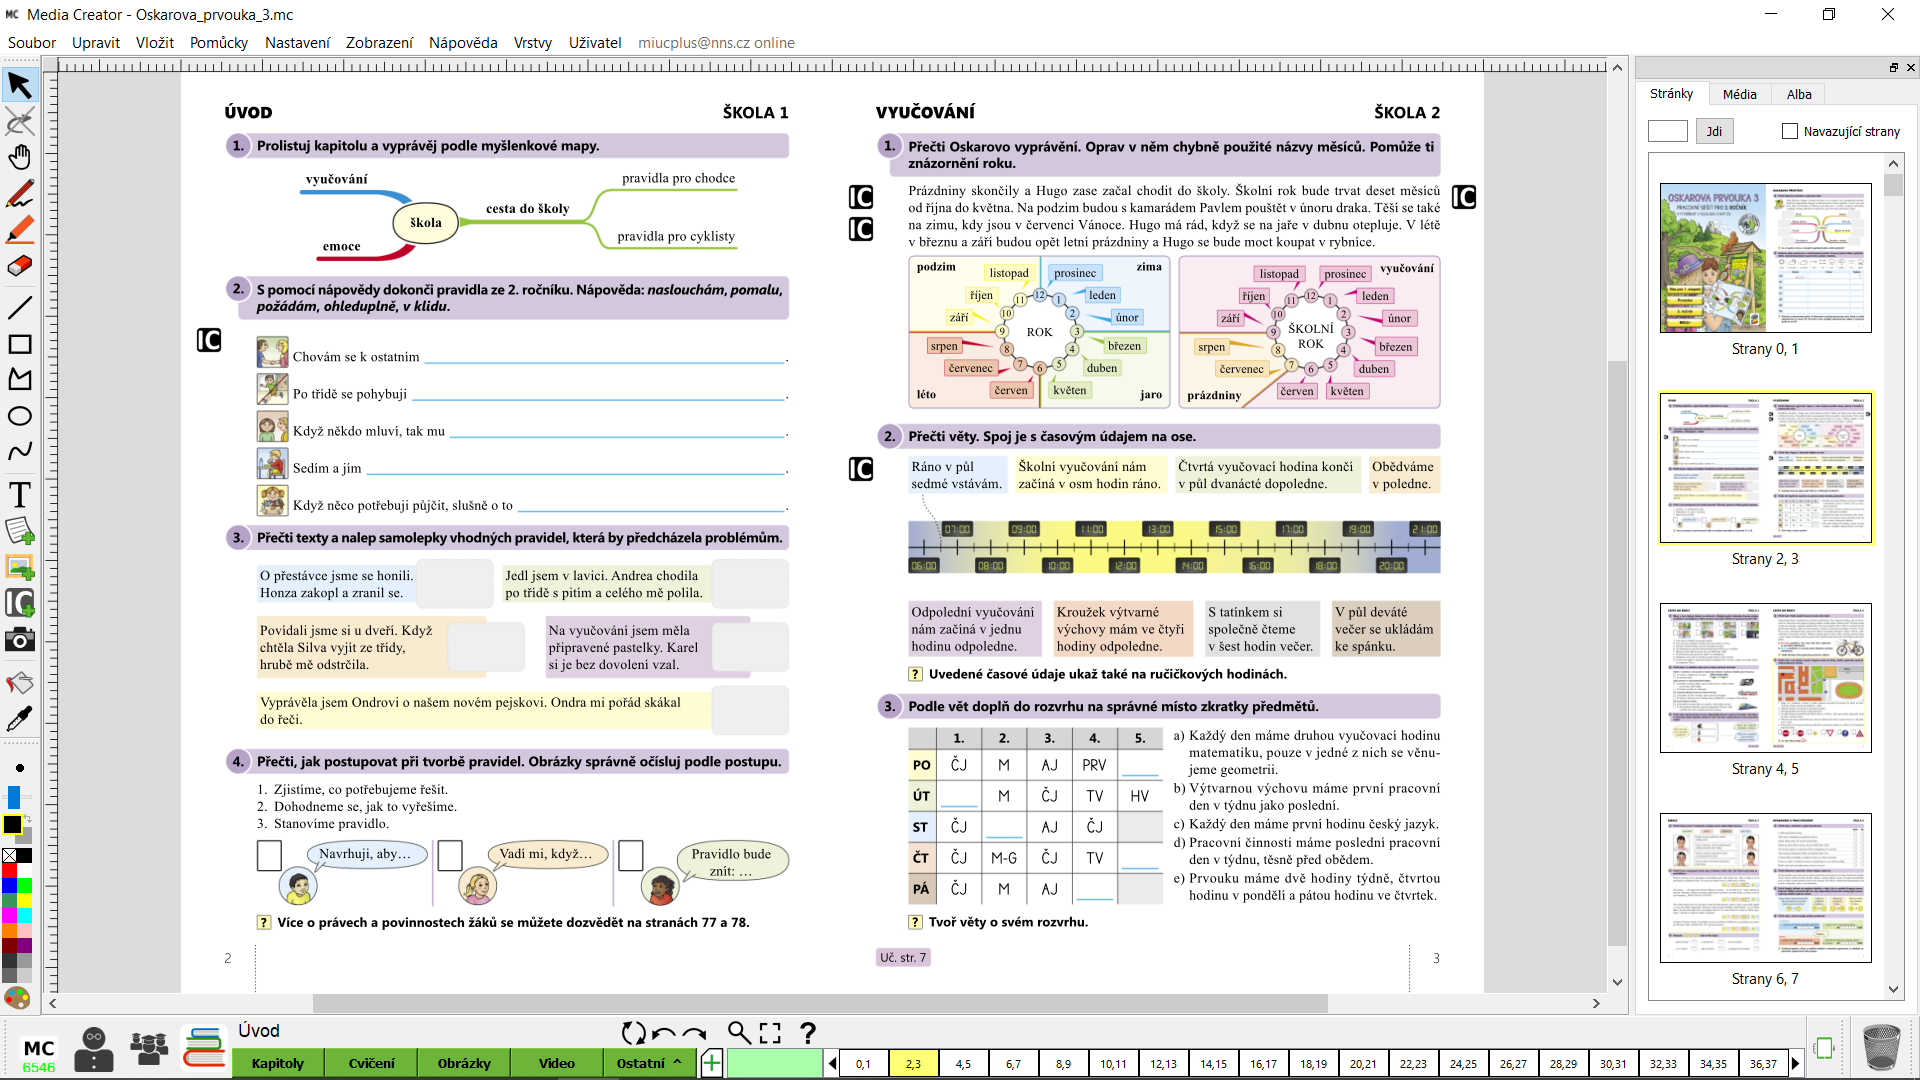Image resolution: width=1920 pixels, height=1080 pixels.
Task: Add interactive exercise with IC plus tool
Action: (x=19, y=603)
